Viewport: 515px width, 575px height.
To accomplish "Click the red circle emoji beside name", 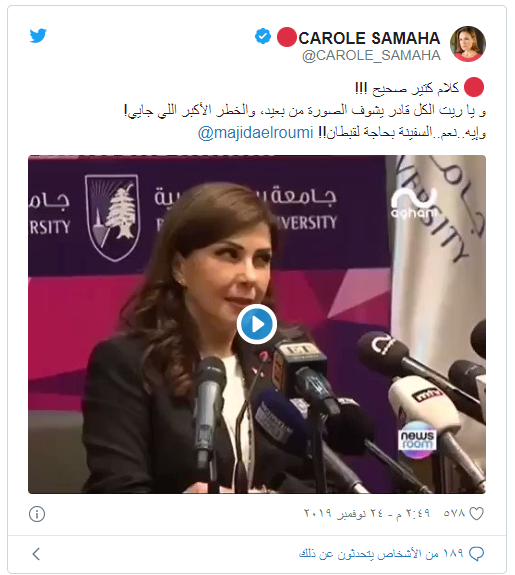I will [286, 37].
